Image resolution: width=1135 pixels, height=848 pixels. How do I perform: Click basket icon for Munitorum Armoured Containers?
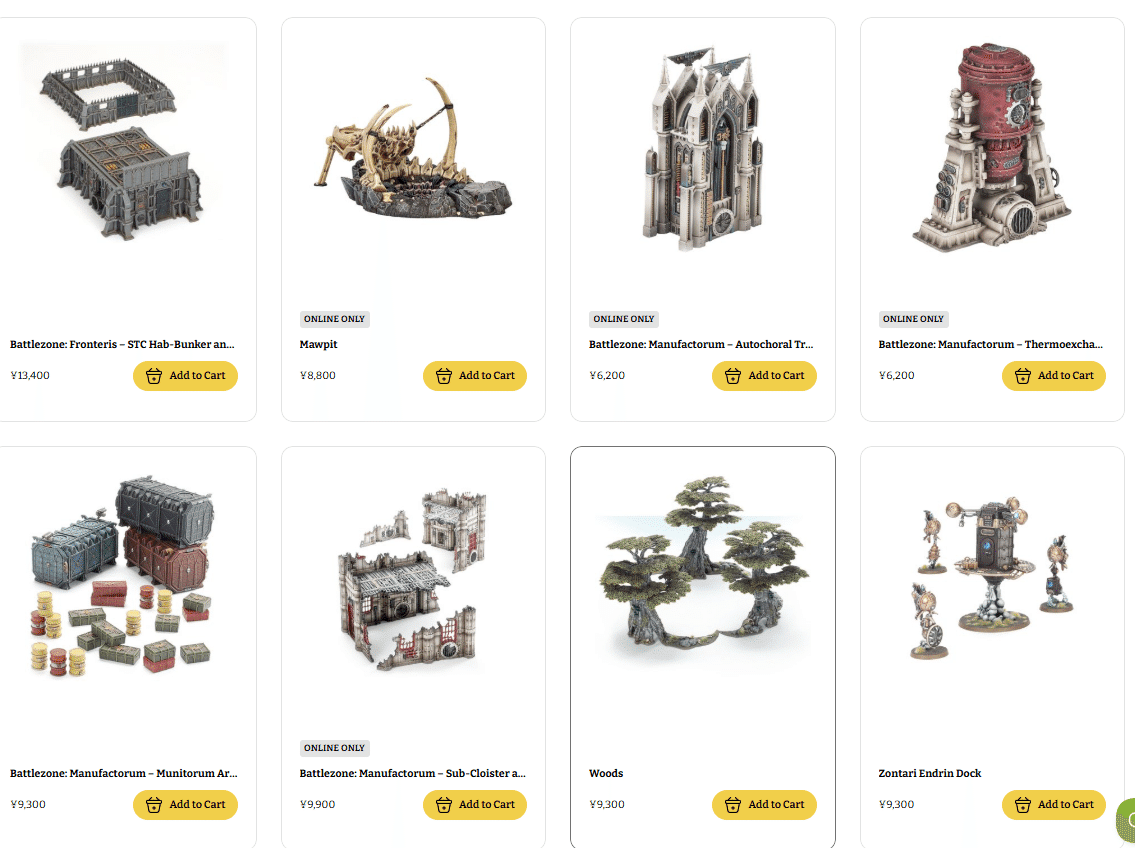[153, 805]
